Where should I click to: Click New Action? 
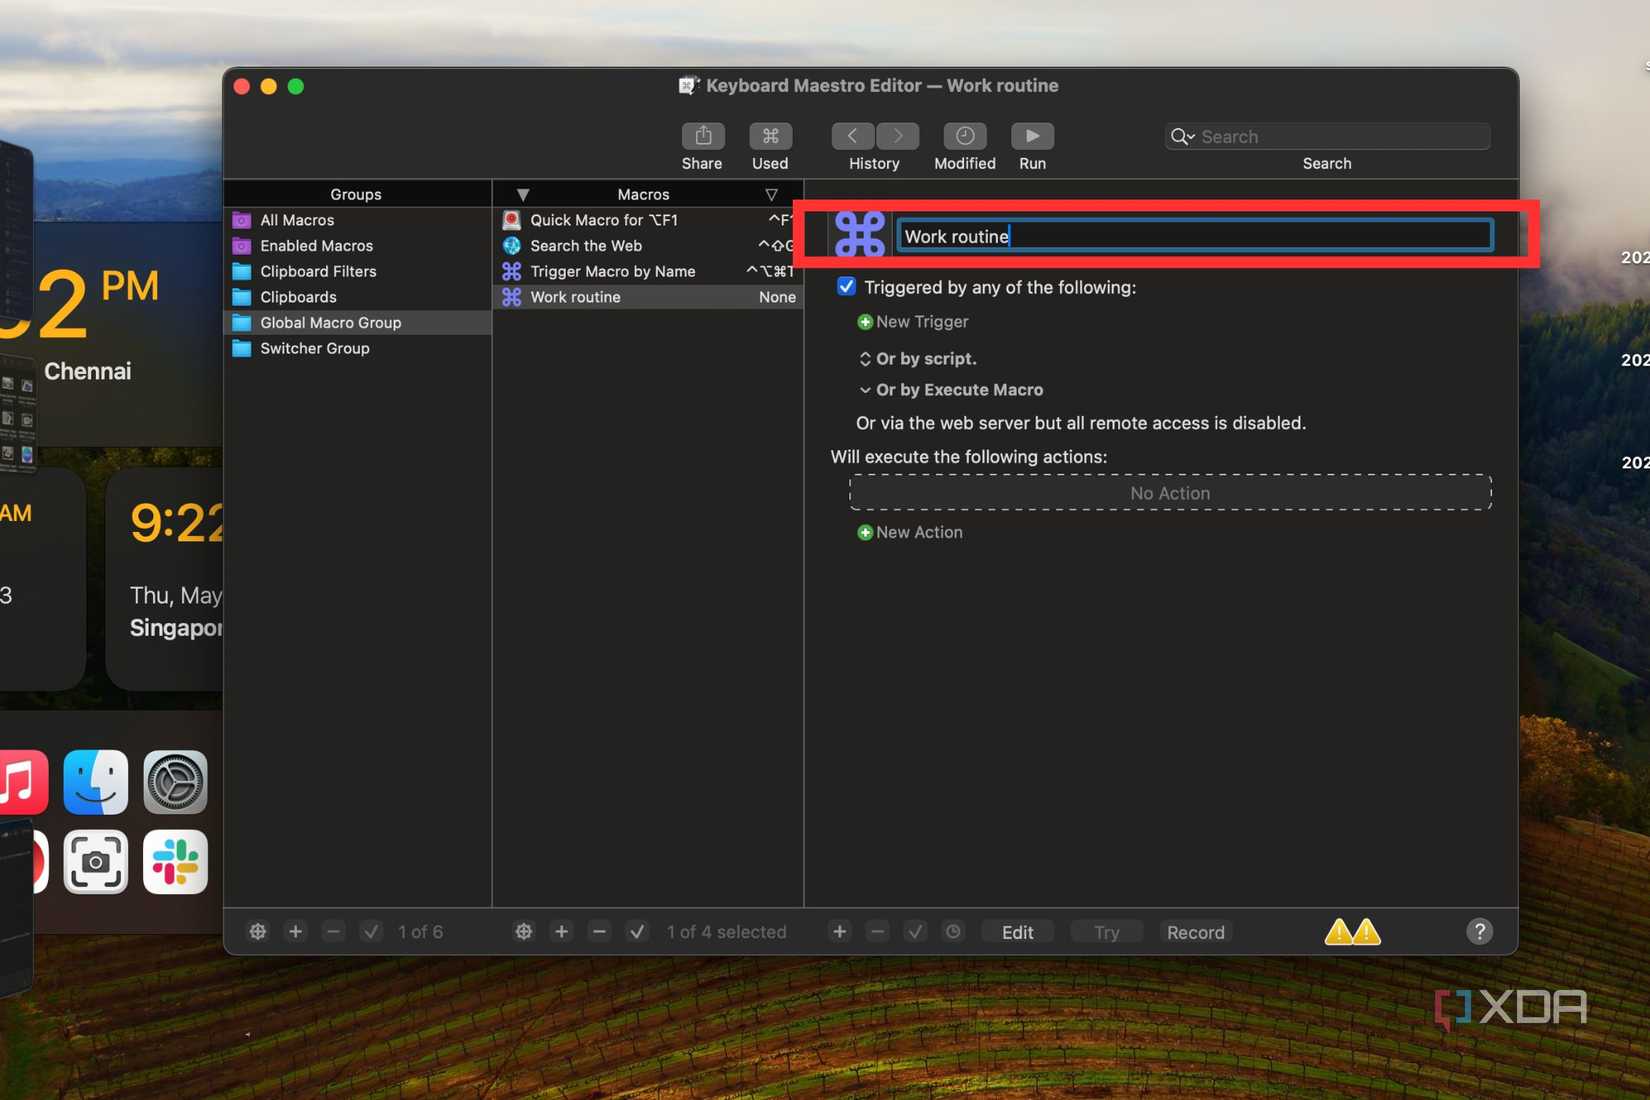(x=910, y=532)
